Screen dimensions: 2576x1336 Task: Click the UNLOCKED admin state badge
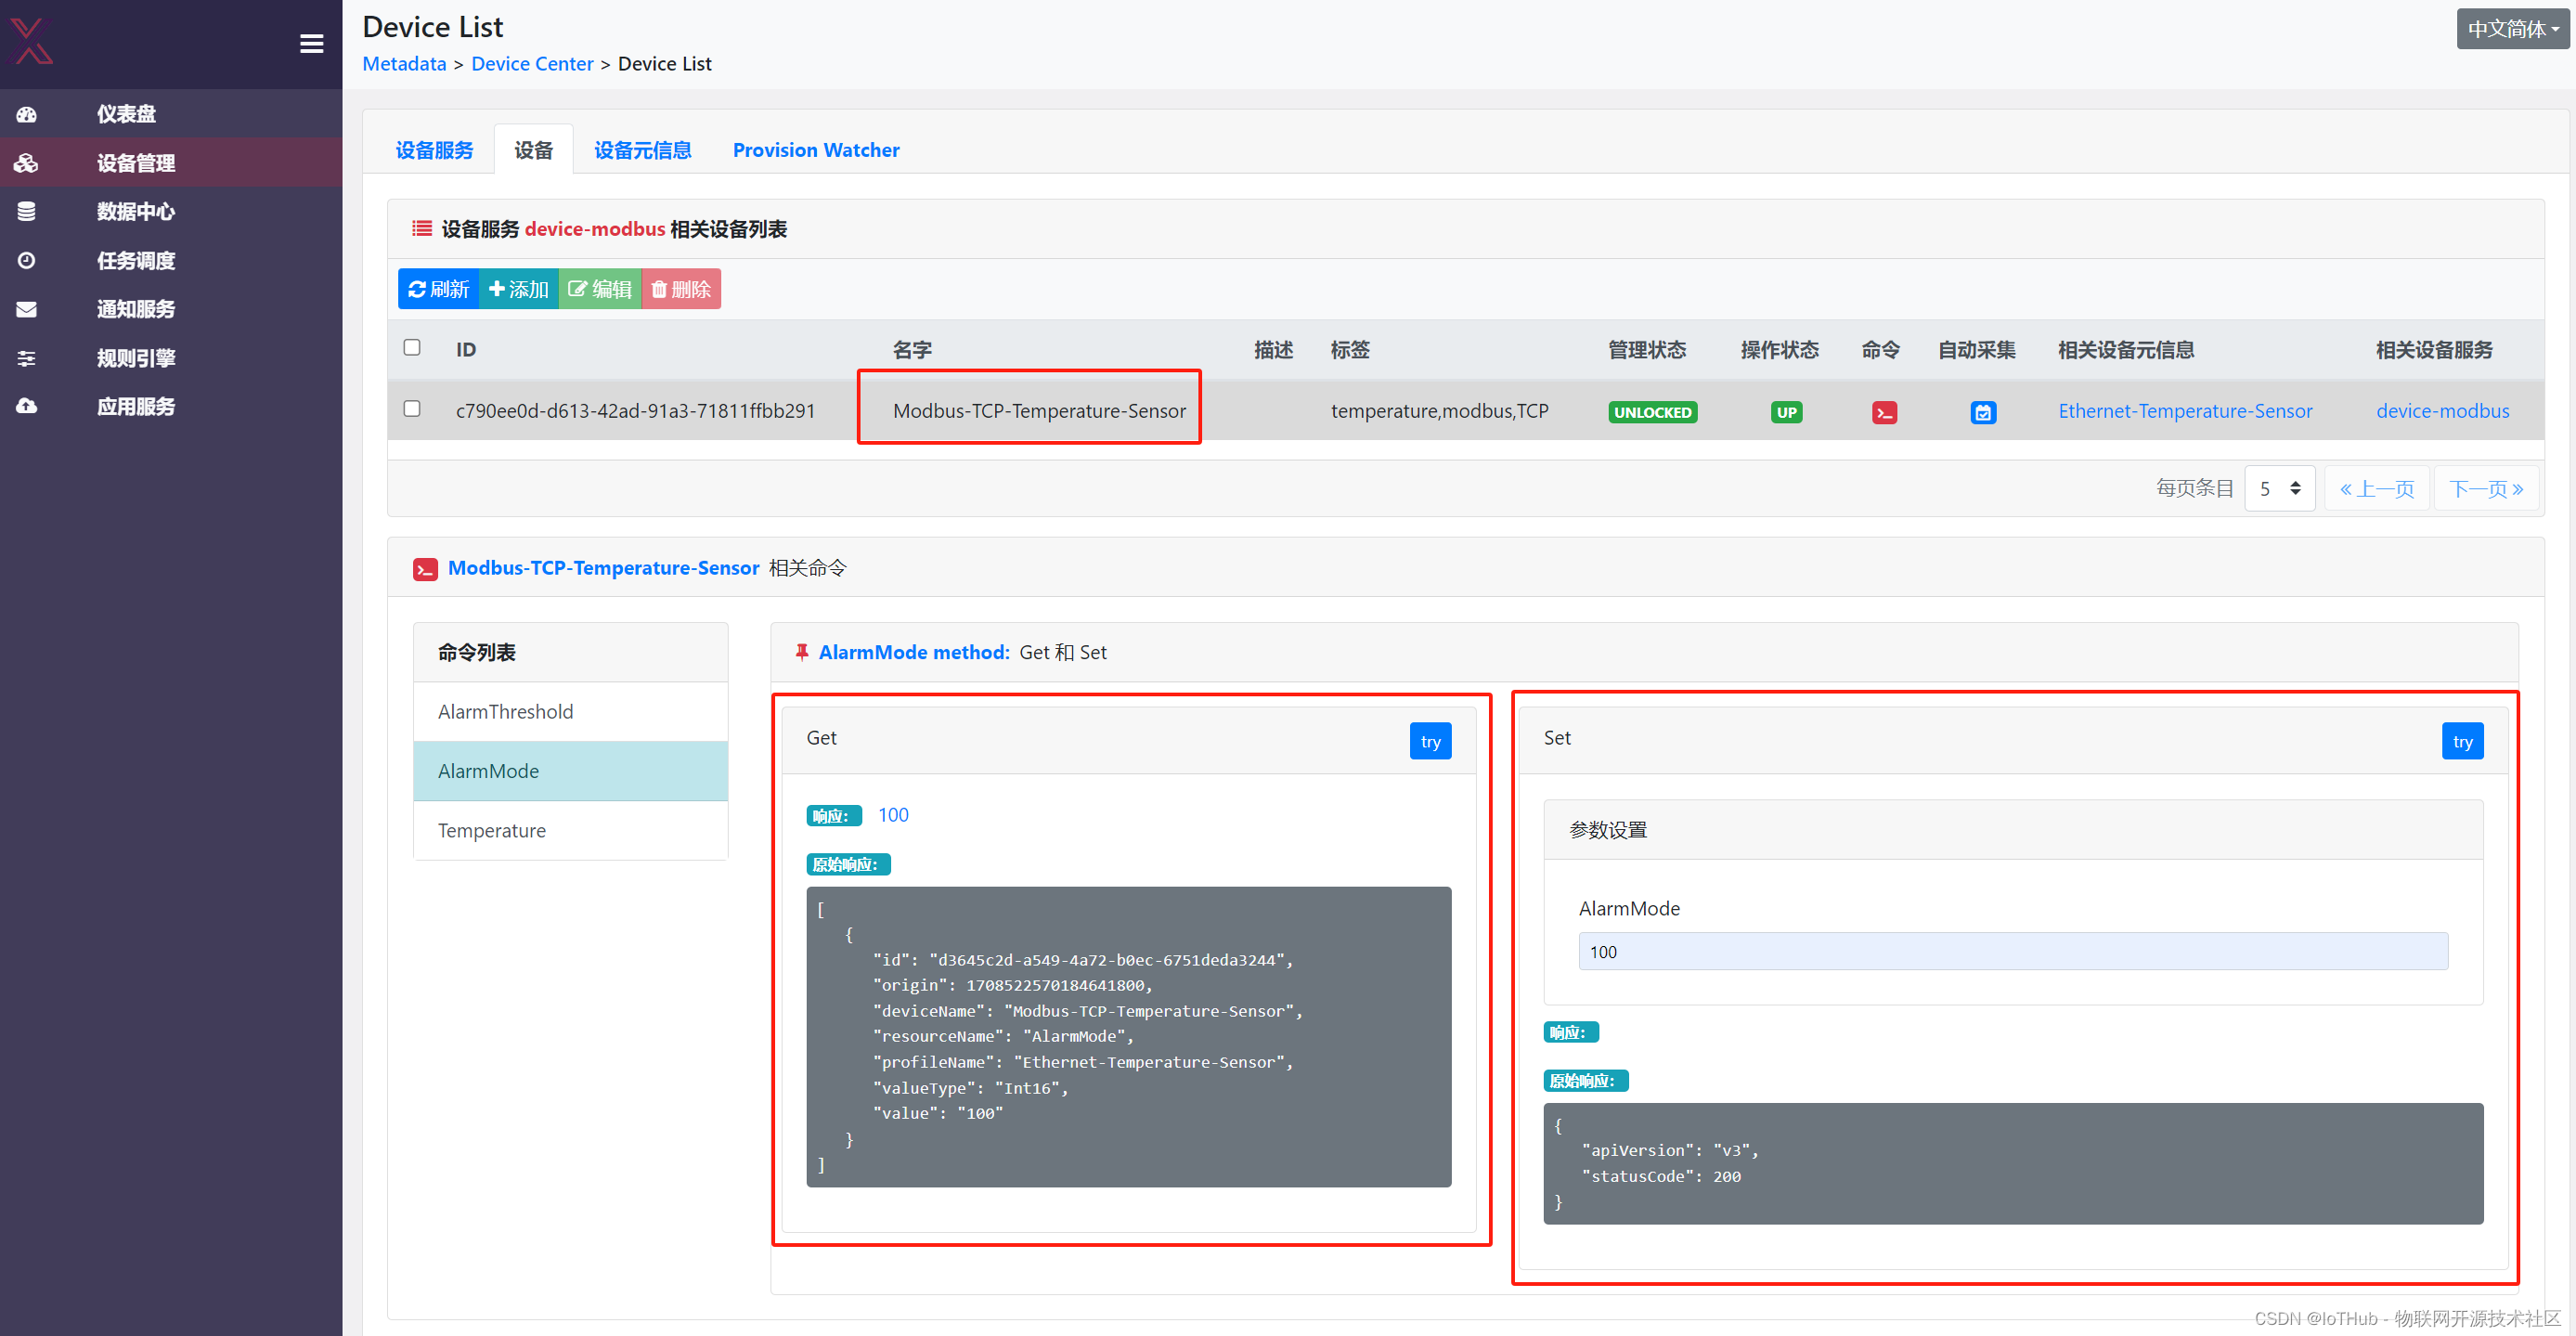click(1652, 412)
